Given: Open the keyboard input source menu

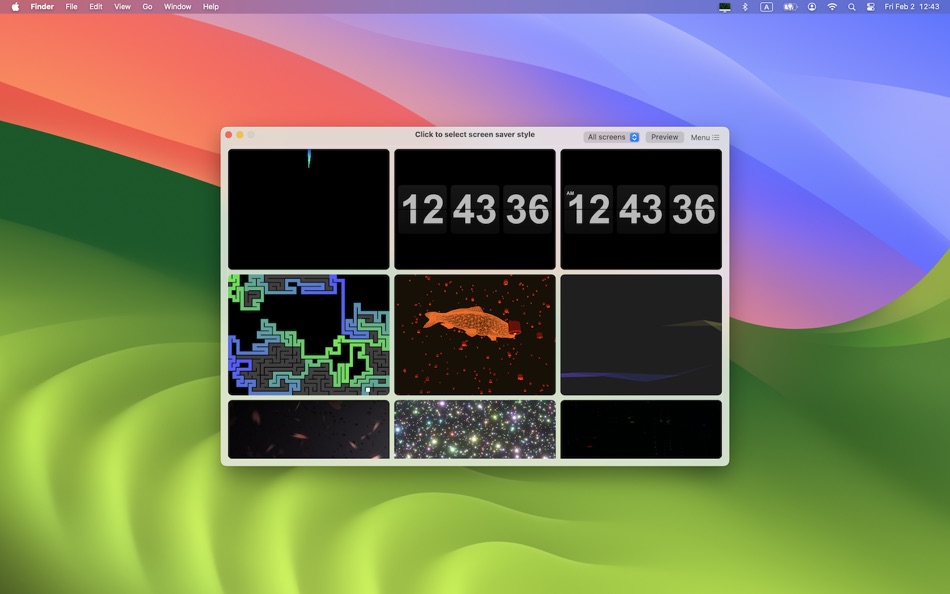Looking at the screenshot, I should tap(766, 7).
